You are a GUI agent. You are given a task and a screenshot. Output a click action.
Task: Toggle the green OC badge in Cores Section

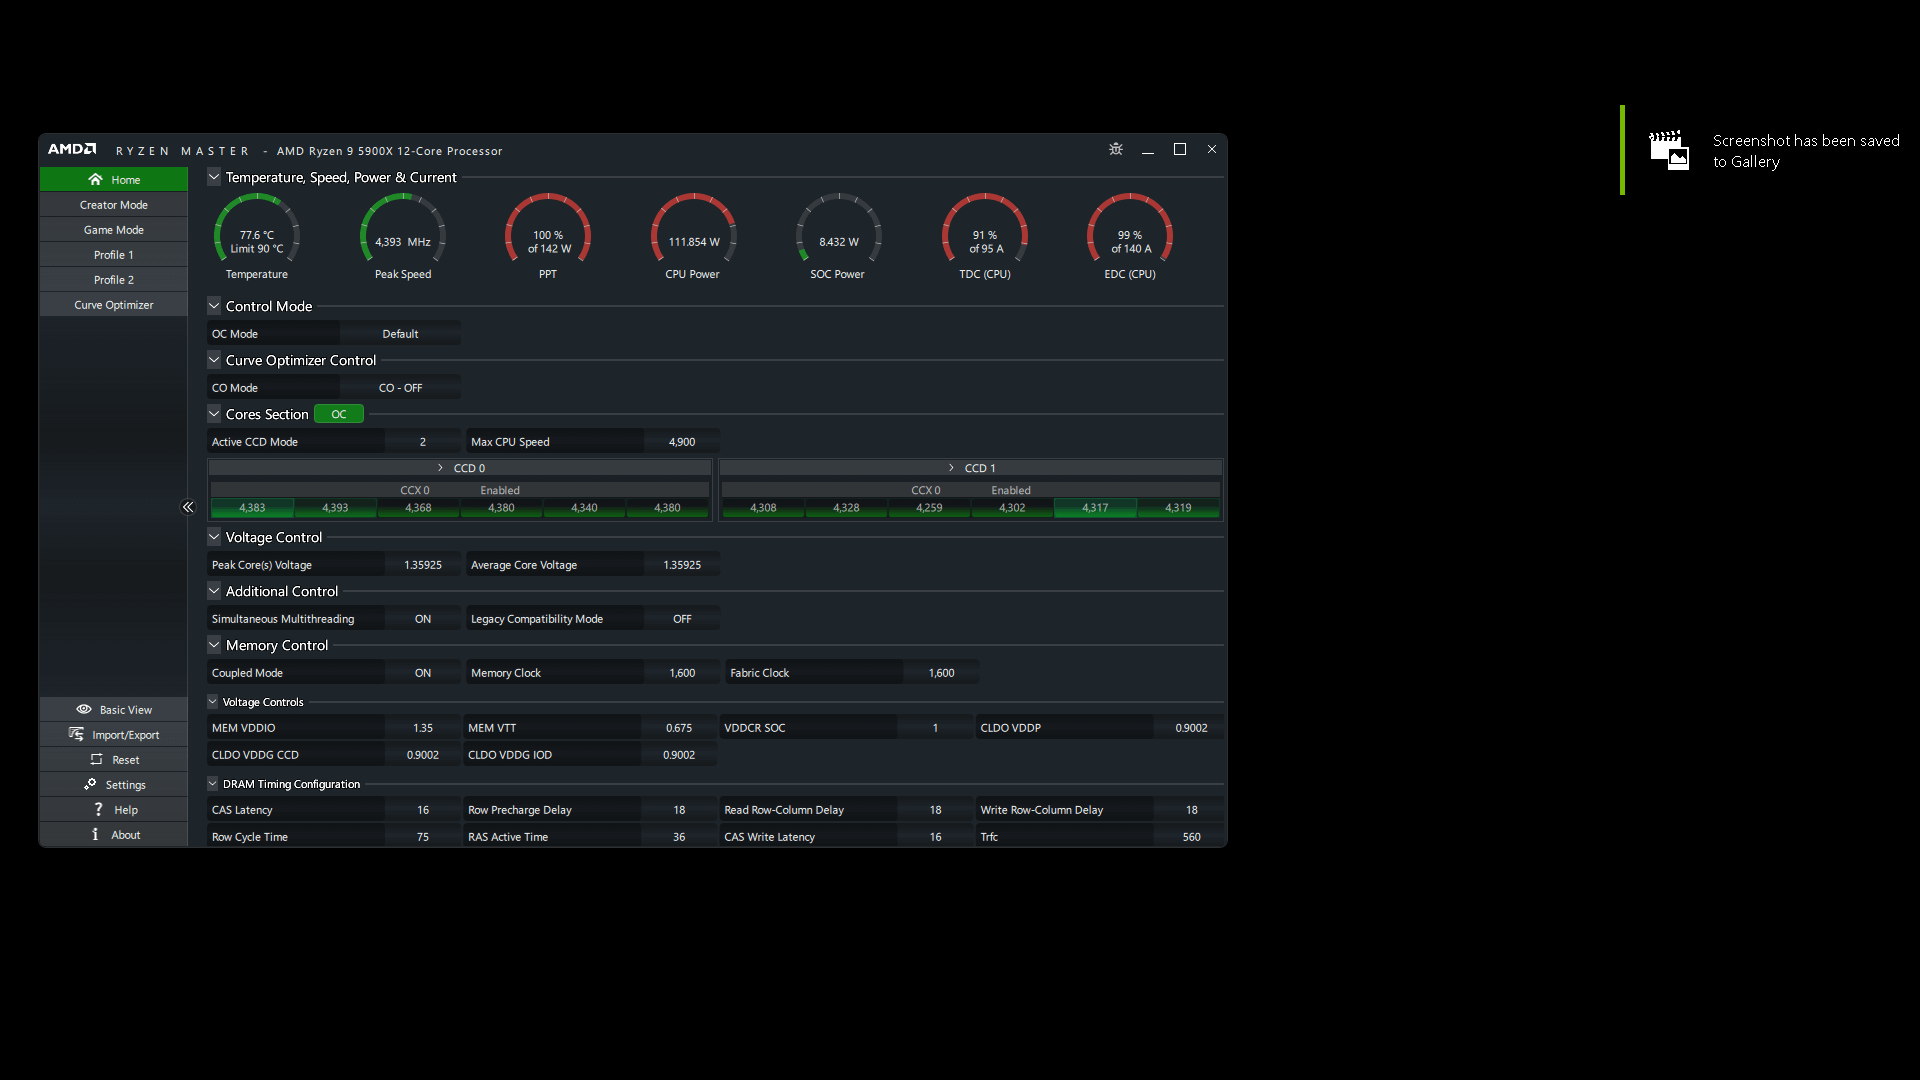[339, 414]
